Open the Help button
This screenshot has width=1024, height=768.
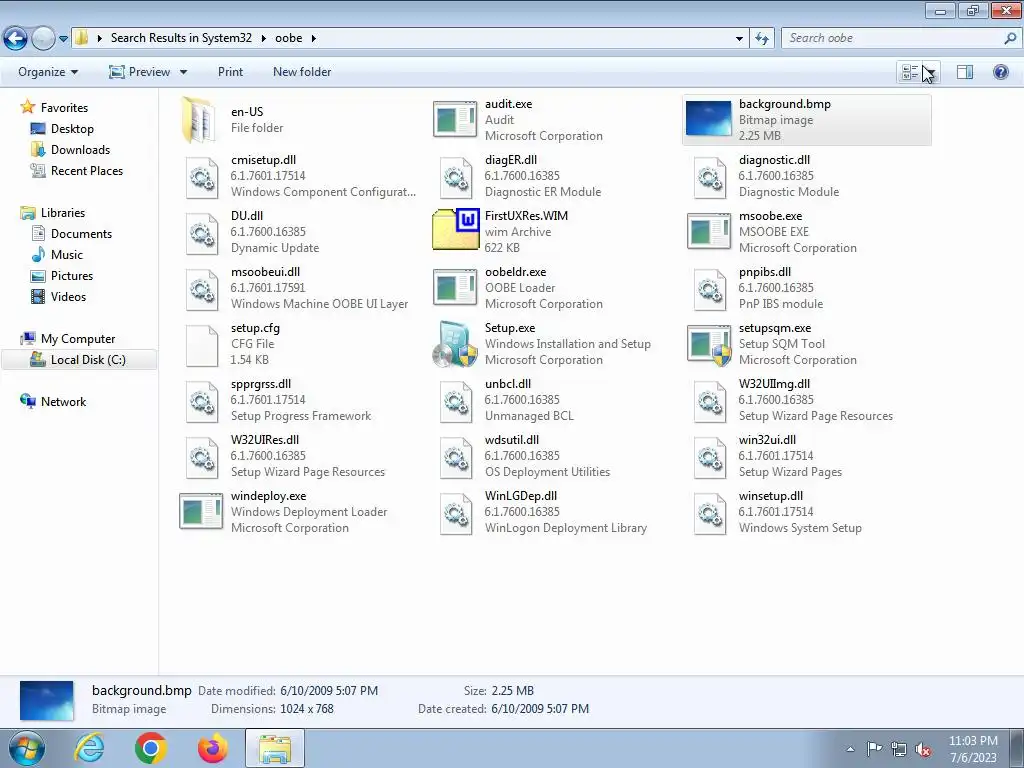point(1000,72)
